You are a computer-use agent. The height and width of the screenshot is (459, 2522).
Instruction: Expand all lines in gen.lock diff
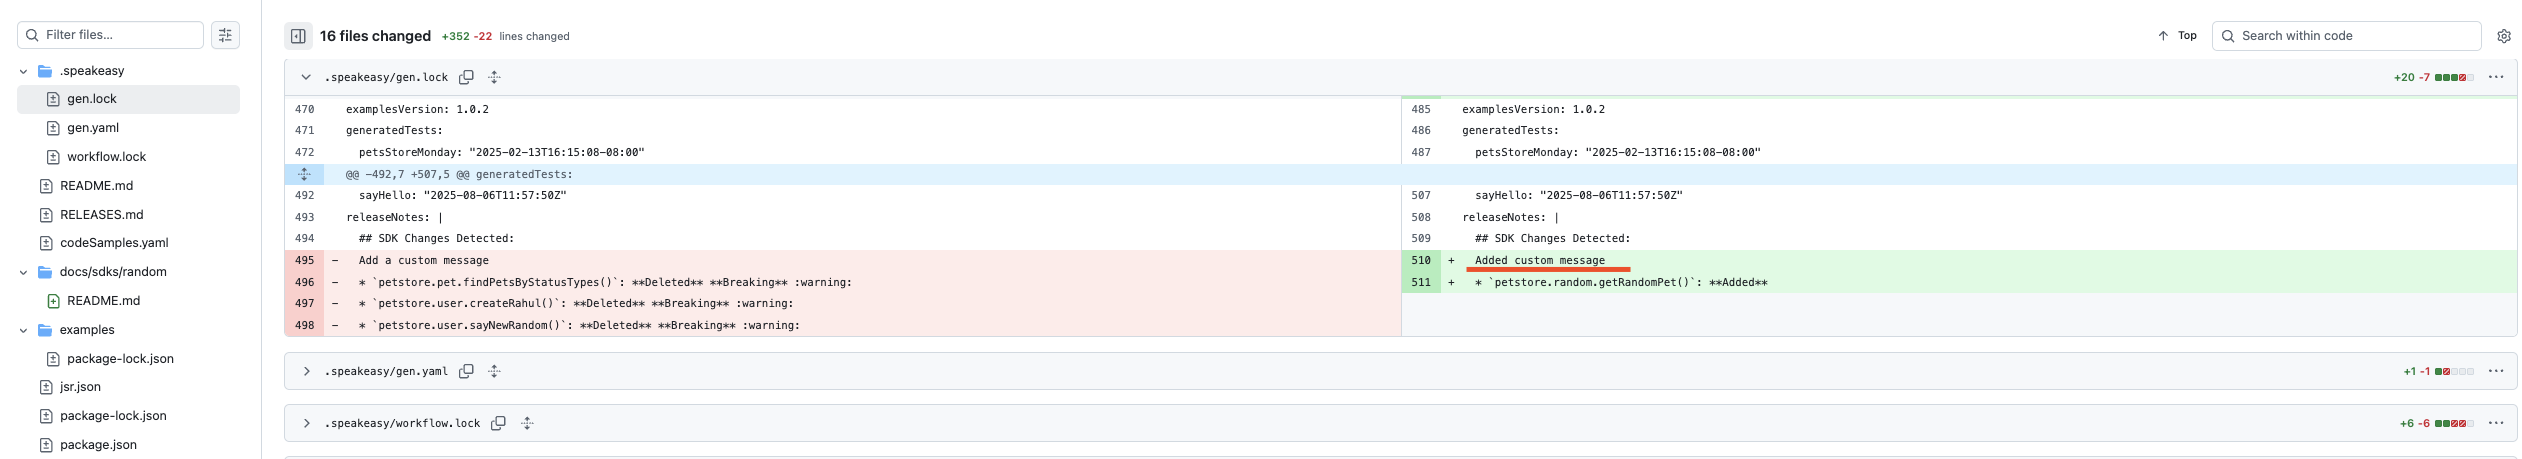click(494, 77)
